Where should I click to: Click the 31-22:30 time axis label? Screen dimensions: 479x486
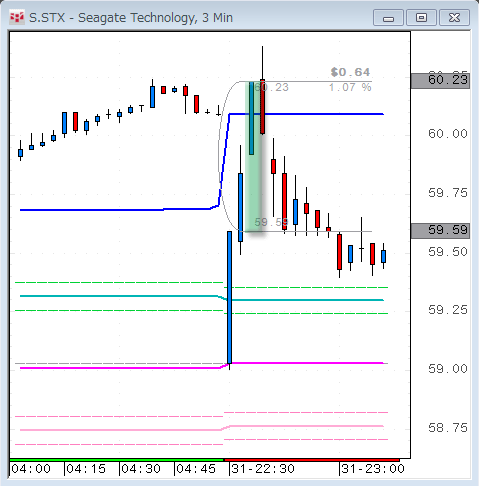[x=263, y=469]
